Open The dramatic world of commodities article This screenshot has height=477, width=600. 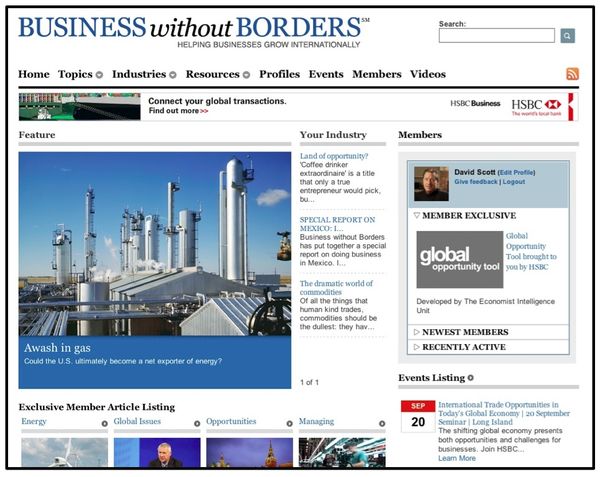pos(336,288)
